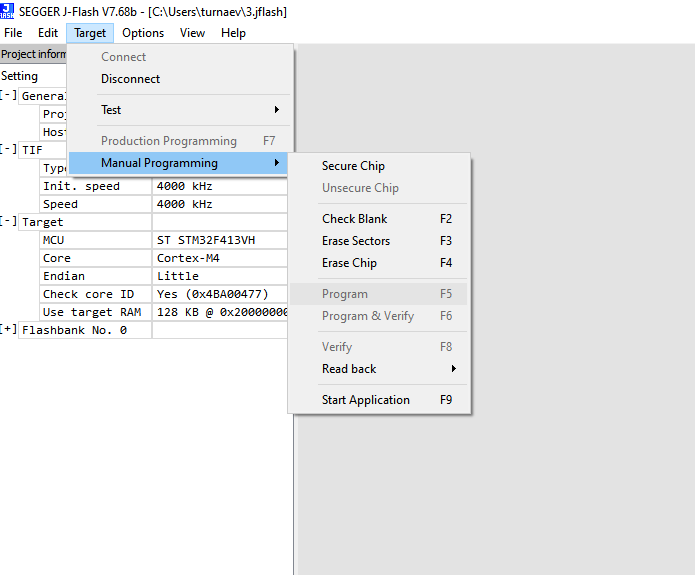Select the MCU row label
Viewport: 695px width, 575px height.
(x=96, y=240)
